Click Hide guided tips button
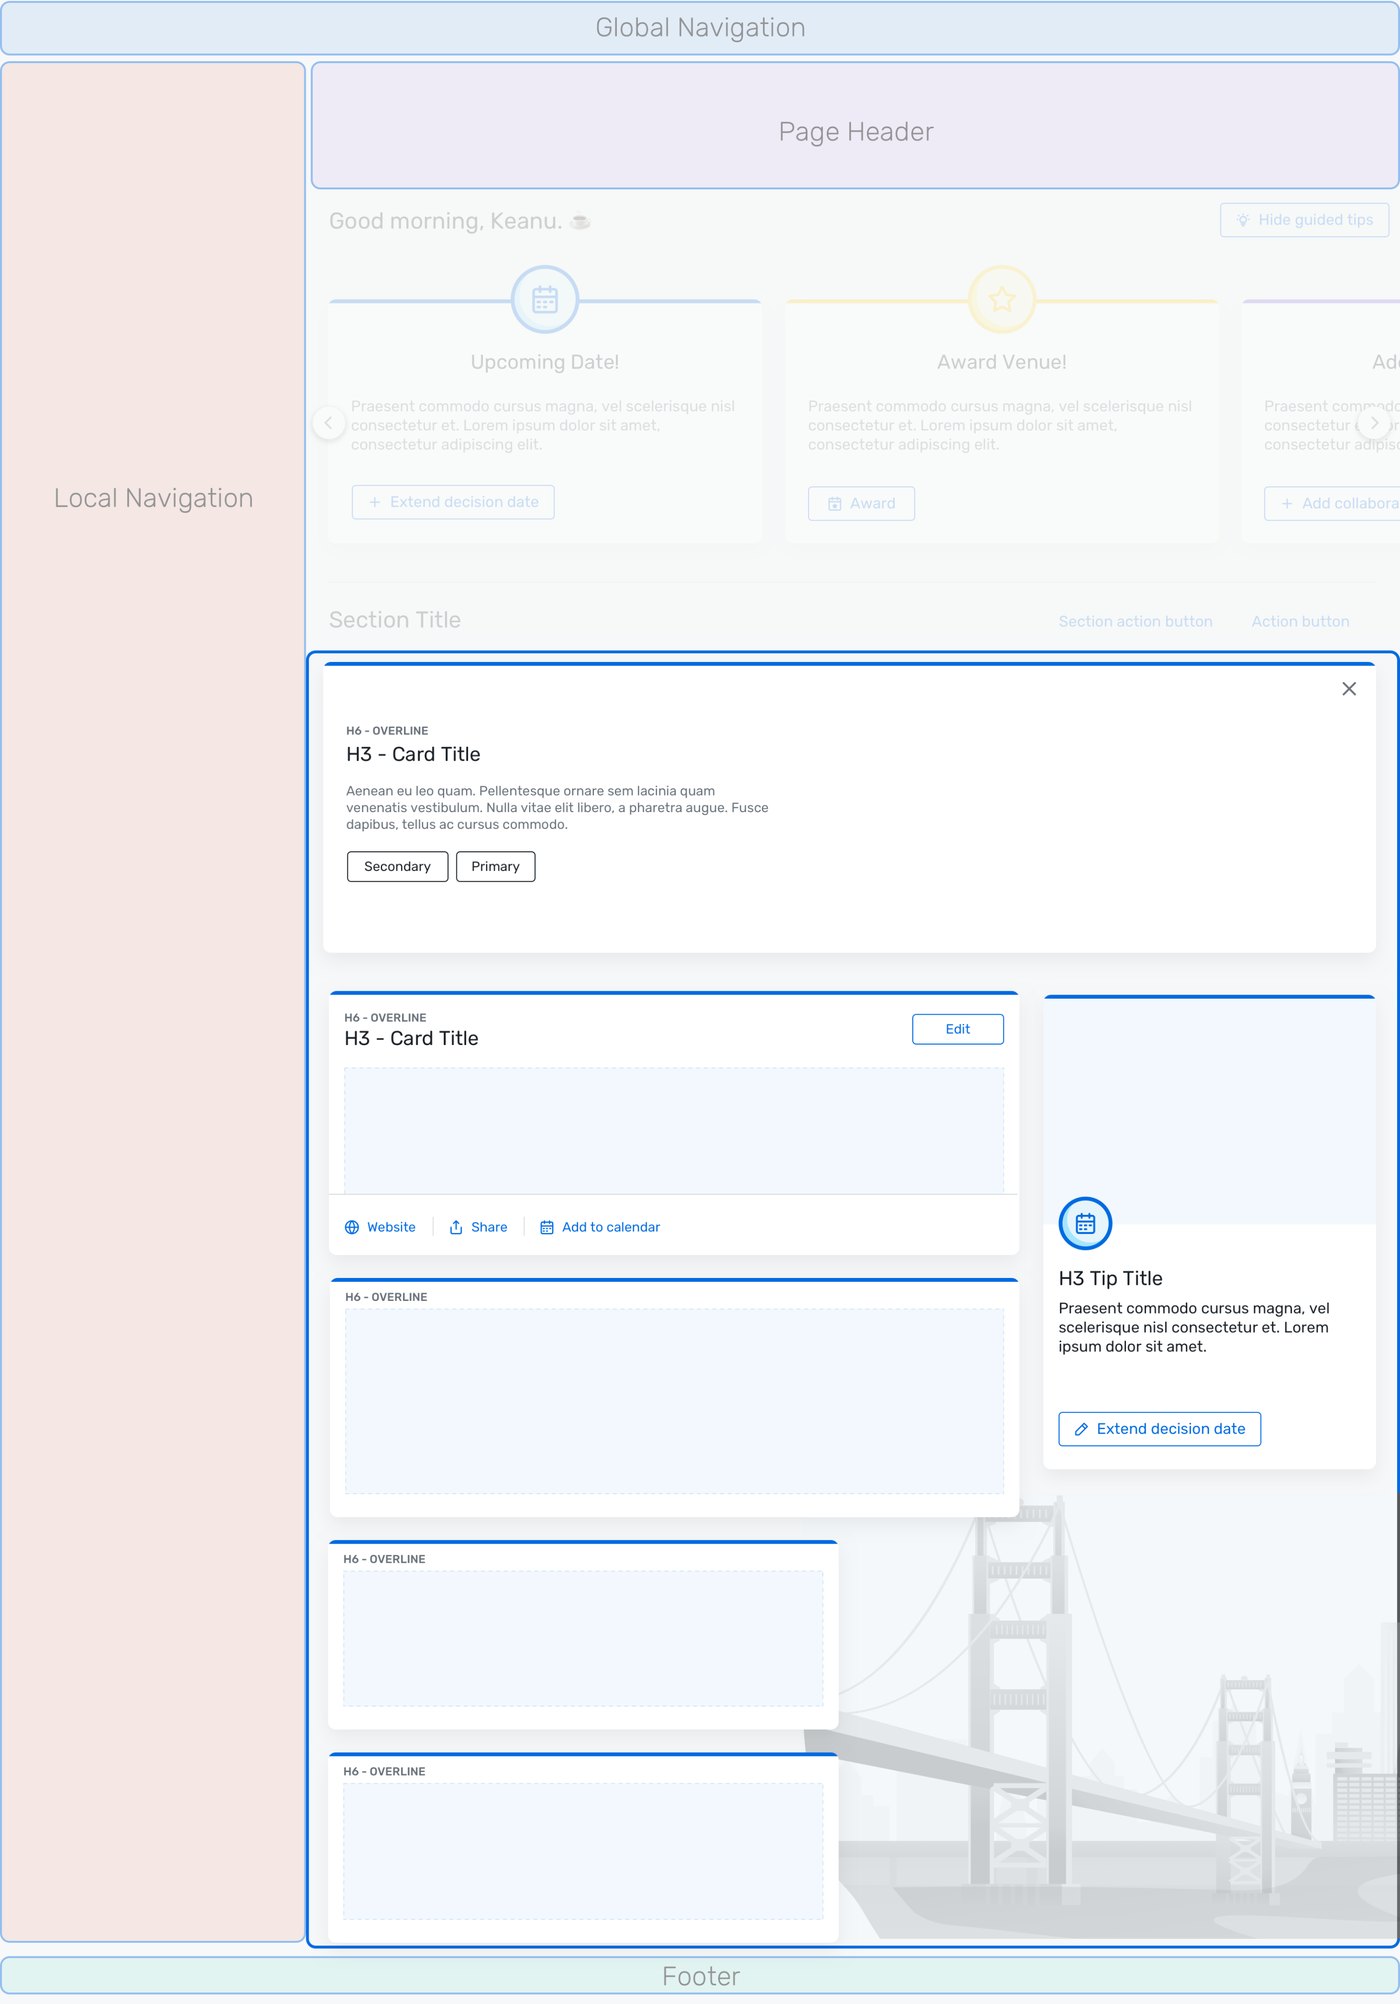Viewport: 1400px width, 2004px height. point(1304,220)
